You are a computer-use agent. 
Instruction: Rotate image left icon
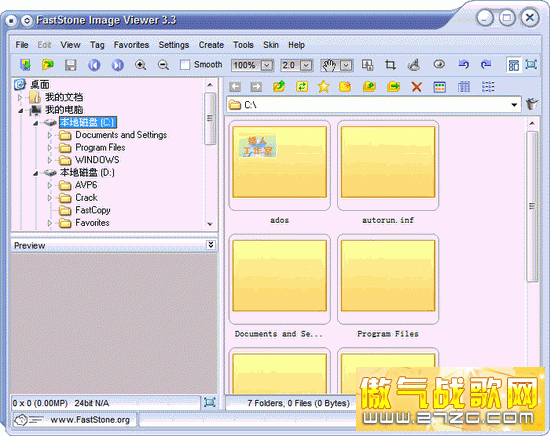click(x=463, y=64)
